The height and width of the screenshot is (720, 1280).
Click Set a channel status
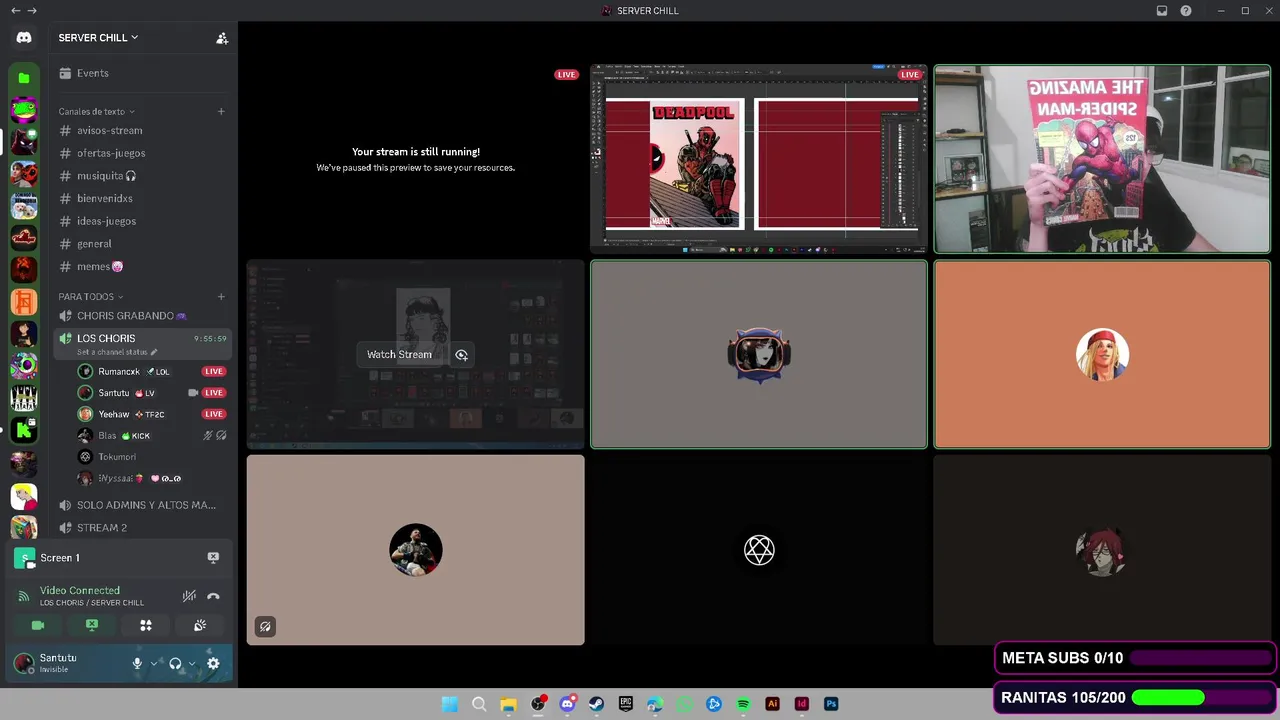(116, 352)
